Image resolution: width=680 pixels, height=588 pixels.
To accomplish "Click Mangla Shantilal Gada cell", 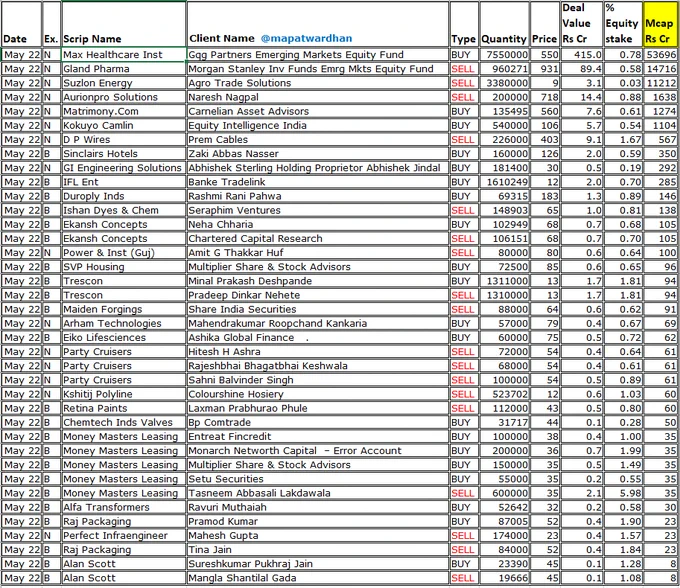I will (x=318, y=578).
